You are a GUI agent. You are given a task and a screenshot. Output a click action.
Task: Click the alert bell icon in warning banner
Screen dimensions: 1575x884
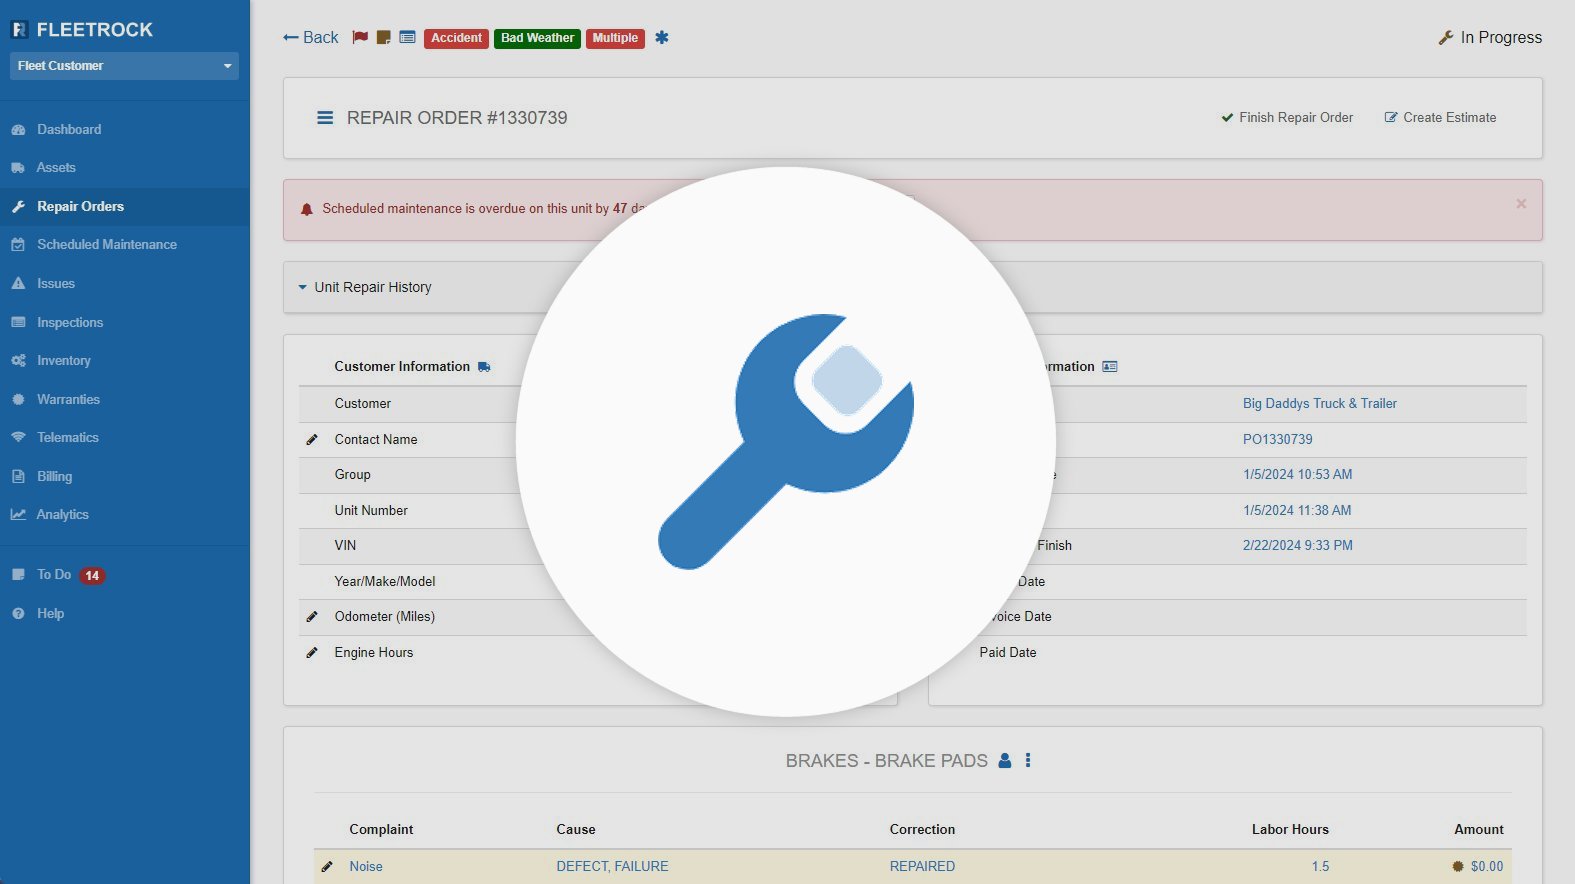(307, 209)
